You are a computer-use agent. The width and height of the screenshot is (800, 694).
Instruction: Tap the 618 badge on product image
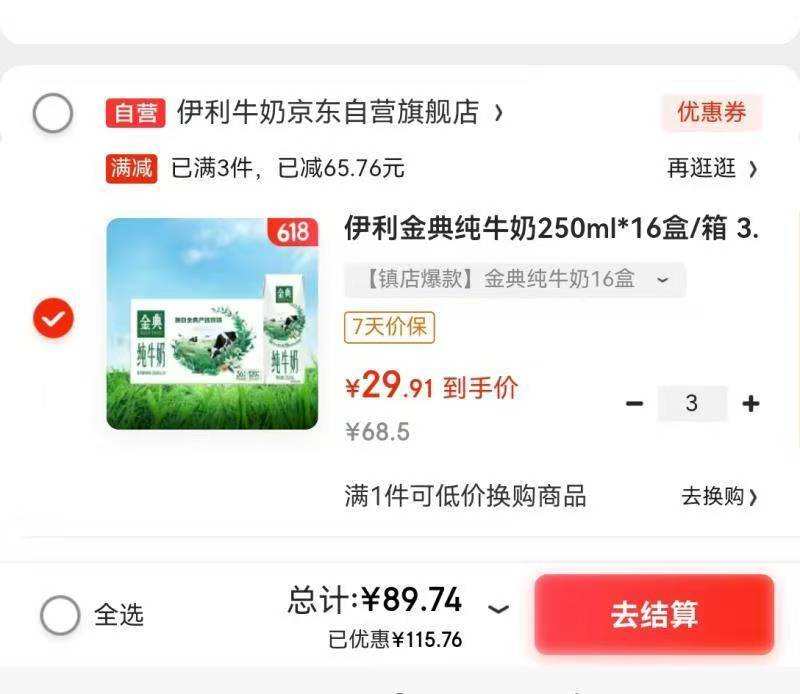pyautogui.click(x=293, y=232)
